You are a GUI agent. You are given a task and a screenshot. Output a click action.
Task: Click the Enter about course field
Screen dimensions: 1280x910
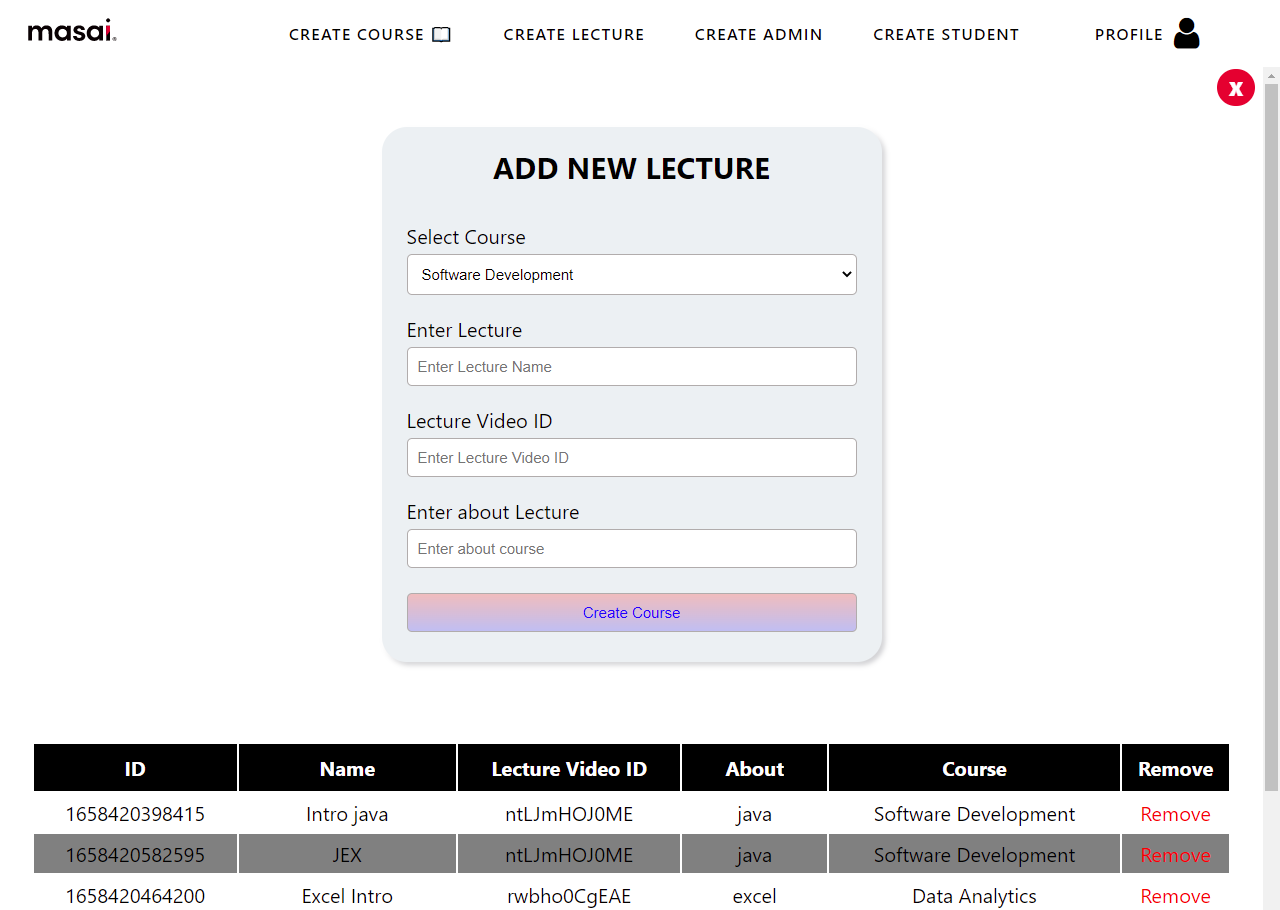tap(632, 548)
